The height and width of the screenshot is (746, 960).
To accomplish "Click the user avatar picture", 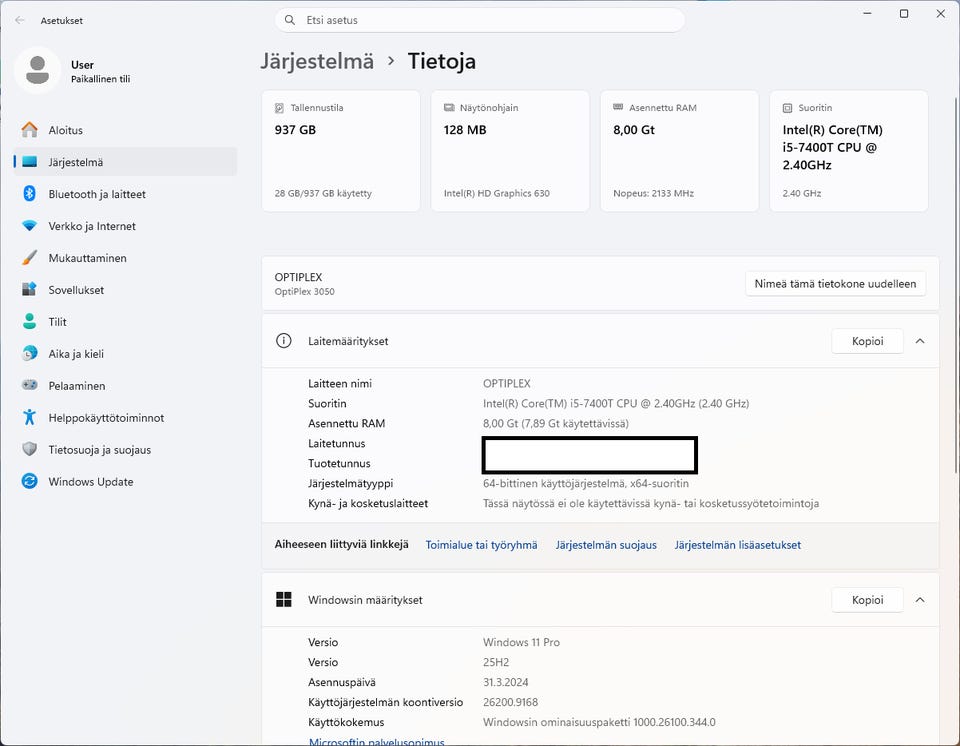I will pos(37,70).
